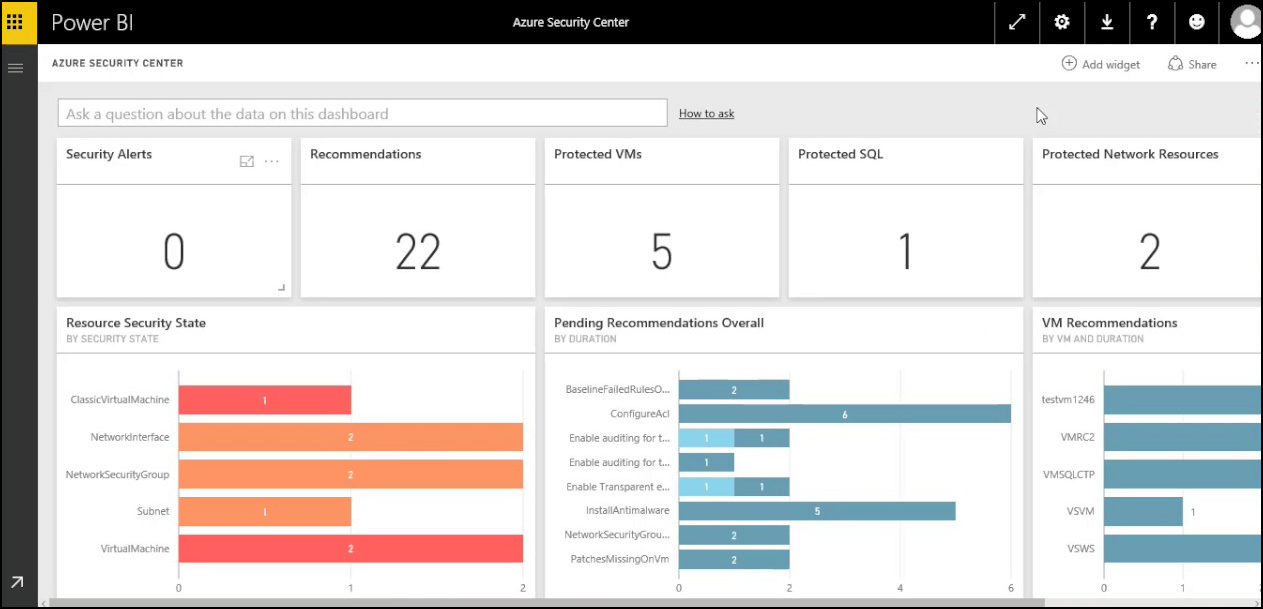Image resolution: width=1263 pixels, height=609 pixels.
Task: Select the NetworkSecurityGrou... bar in Pending Recommendations
Action: 734,535
